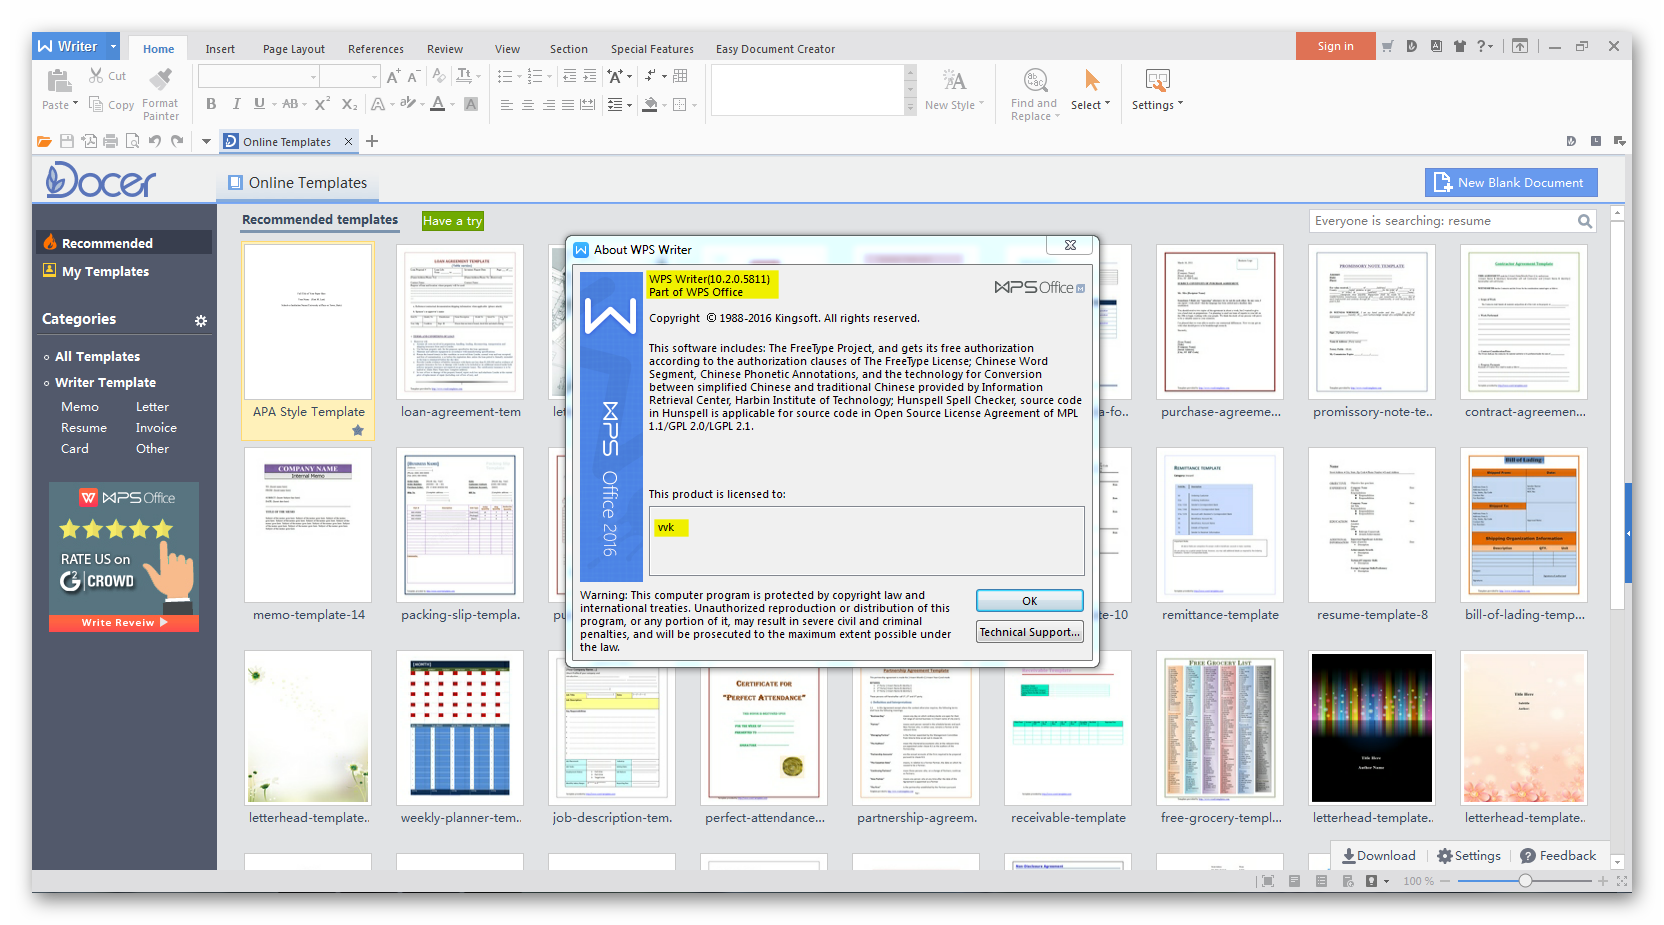Click the Open folder icon in quick toolbar
Viewport: 1664px width, 925px height.
44,141
